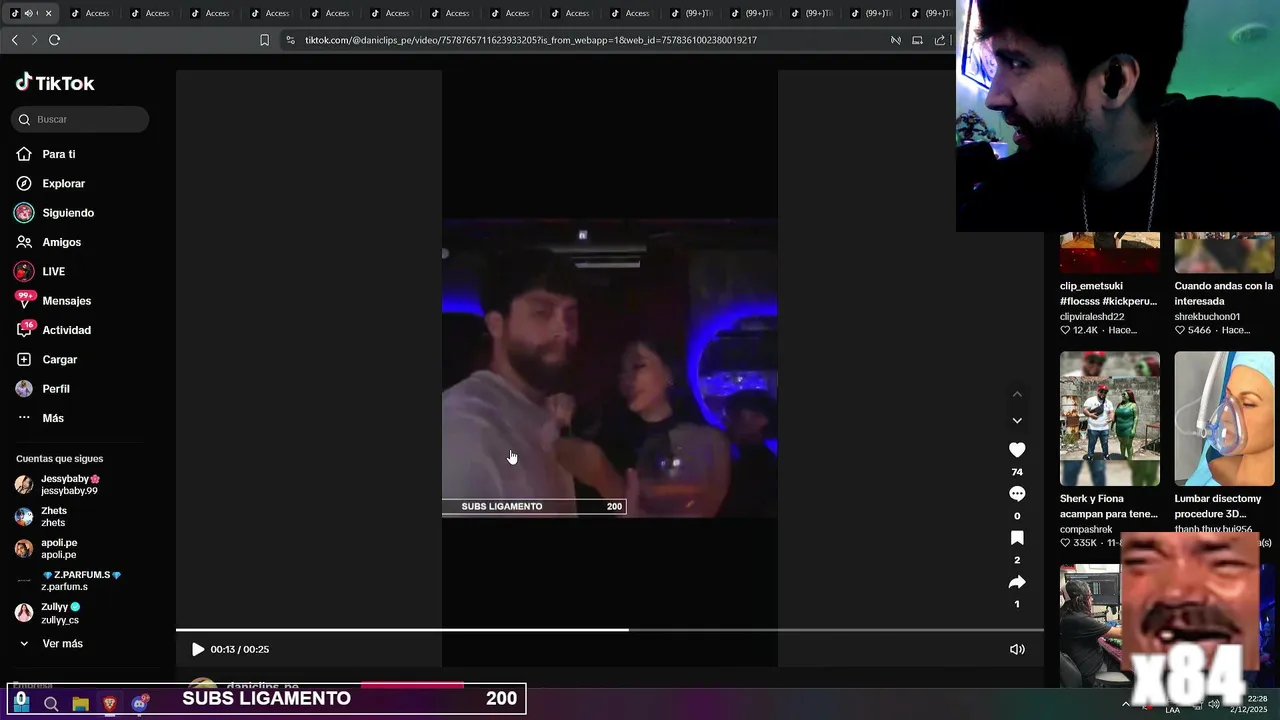Click the Explorar compass icon
This screenshot has height=720, width=1280.
[x=24, y=184]
